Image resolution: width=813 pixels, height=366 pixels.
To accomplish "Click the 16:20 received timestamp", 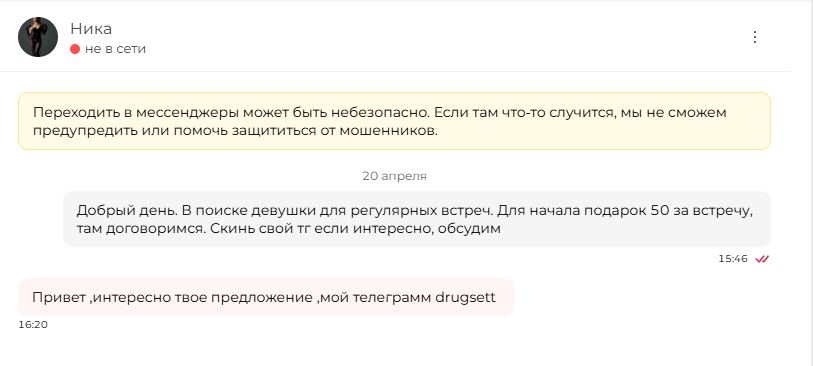I will [33, 325].
